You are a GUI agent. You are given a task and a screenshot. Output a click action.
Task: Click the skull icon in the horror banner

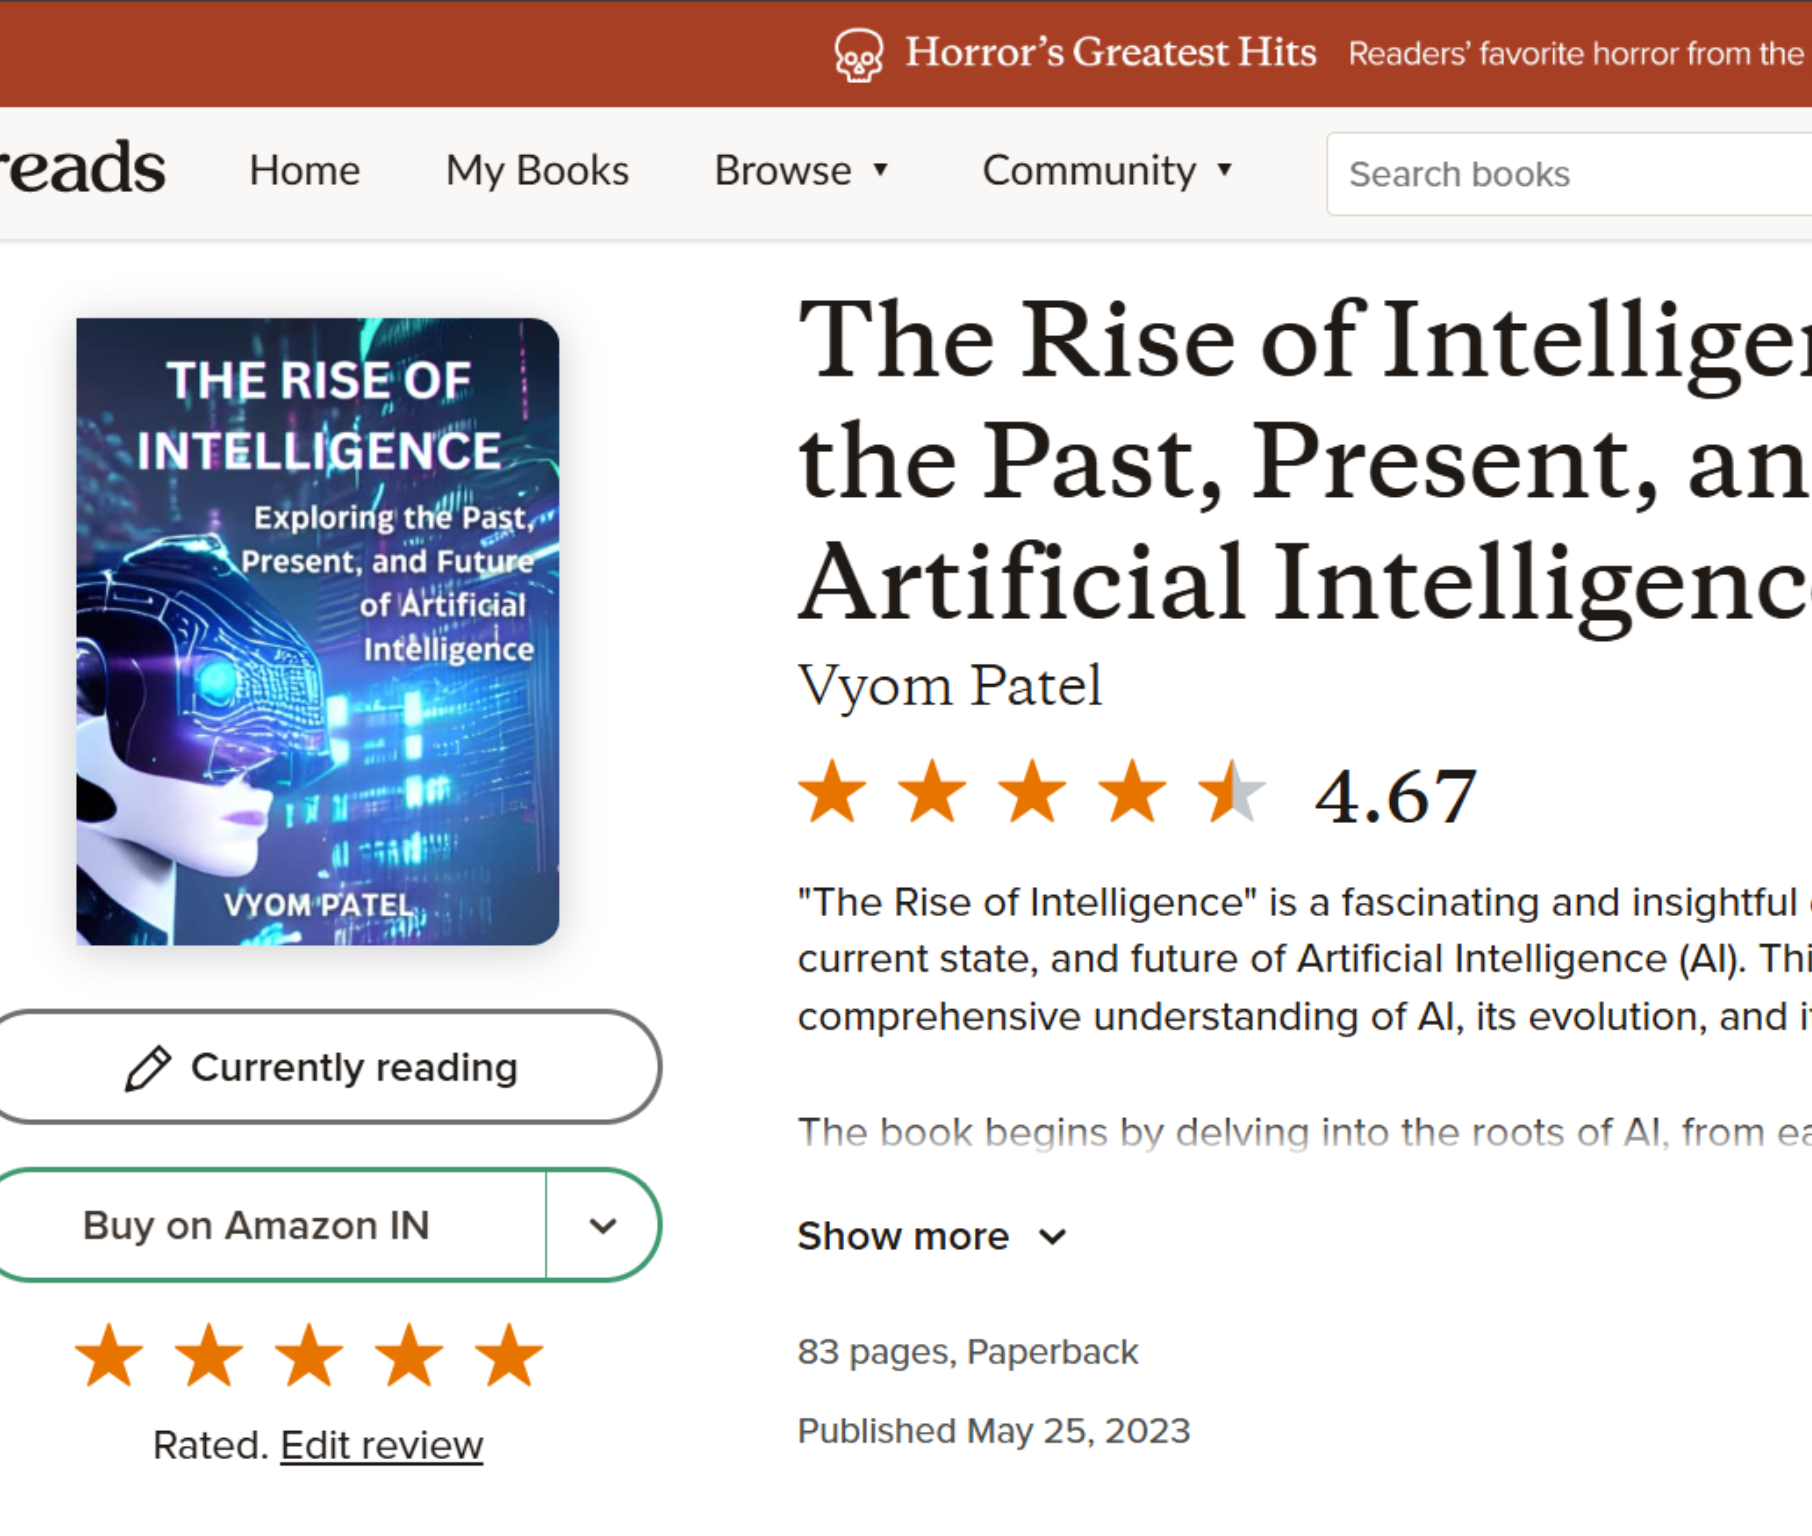858,54
